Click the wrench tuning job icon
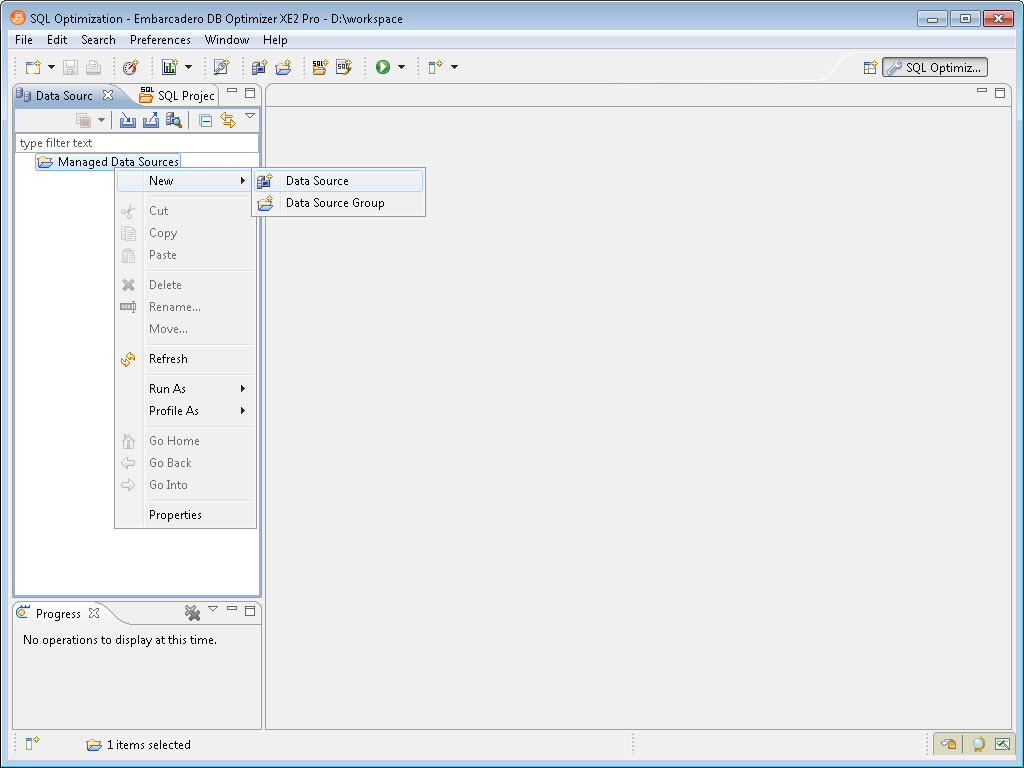 coord(221,67)
